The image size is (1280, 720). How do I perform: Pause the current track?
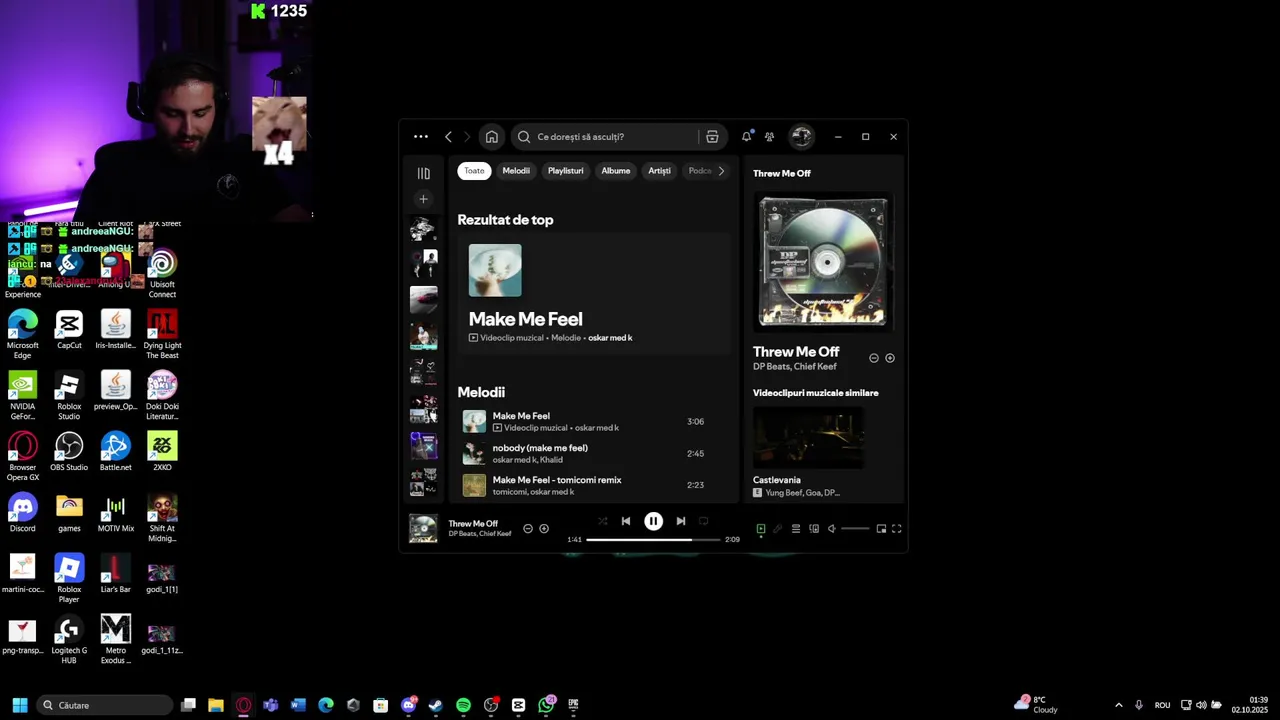(653, 521)
